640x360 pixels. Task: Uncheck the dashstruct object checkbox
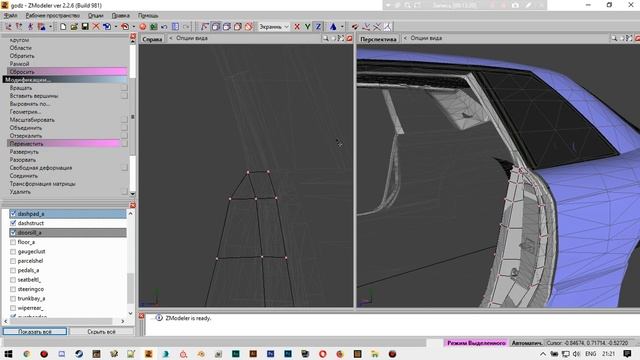coord(13,223)
